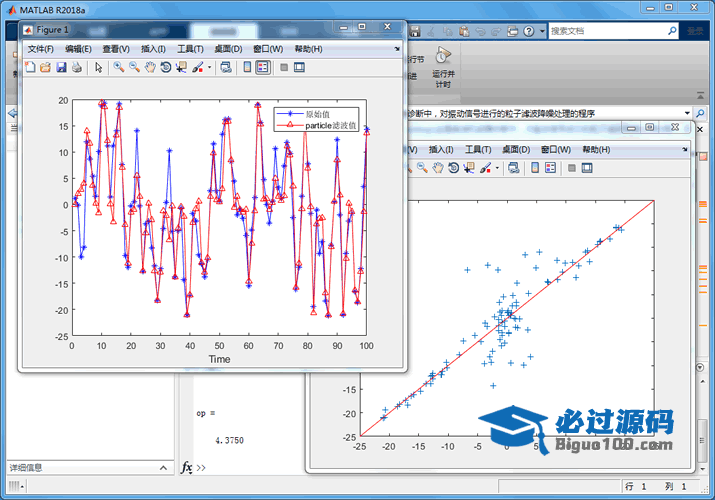
Task: Click the particle滤波值 legend entry
Action: tap(330, 126)
